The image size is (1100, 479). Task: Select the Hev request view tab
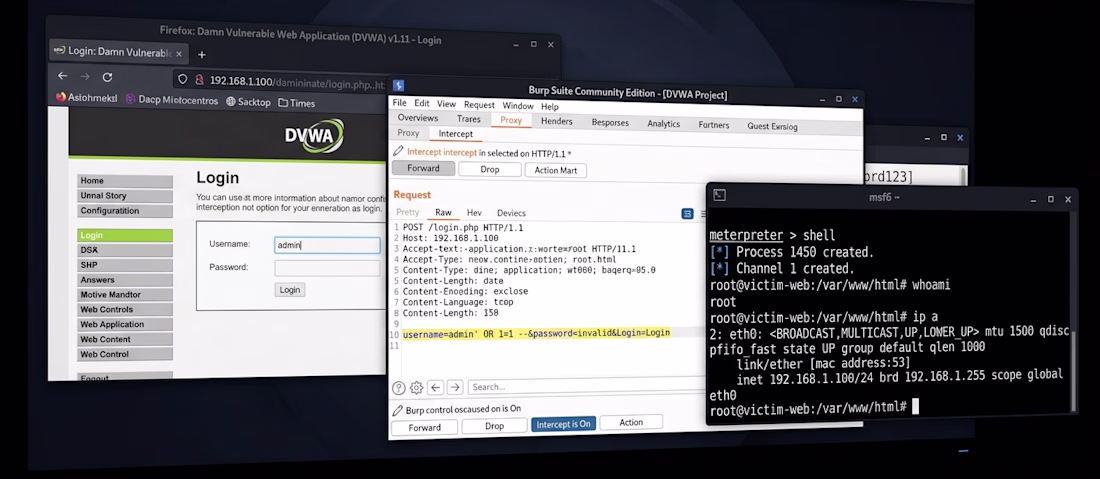(474, 213)
